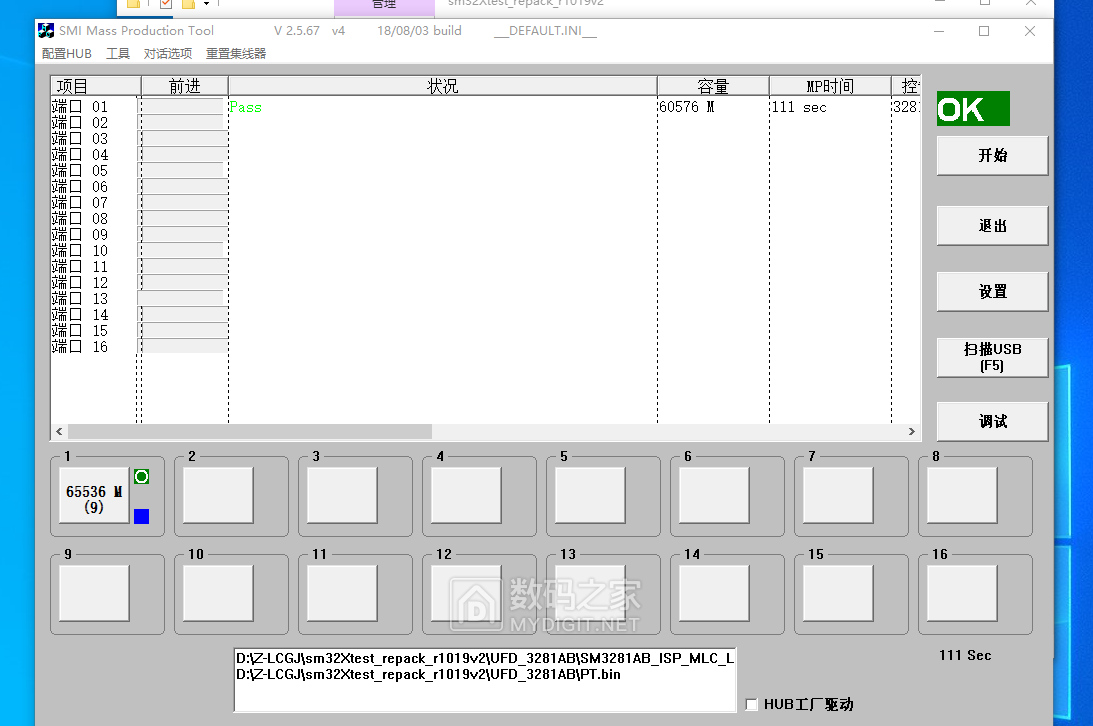Click the green OK status badge

click(x=972, y=109)
